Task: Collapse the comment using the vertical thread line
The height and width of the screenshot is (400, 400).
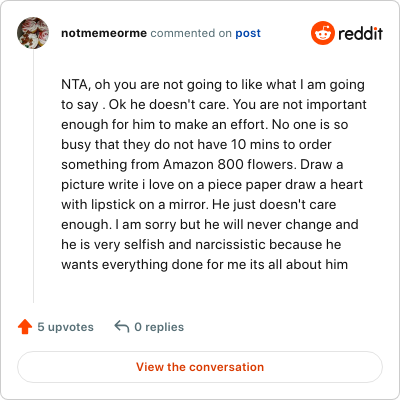Action: [x=33, y=176]
